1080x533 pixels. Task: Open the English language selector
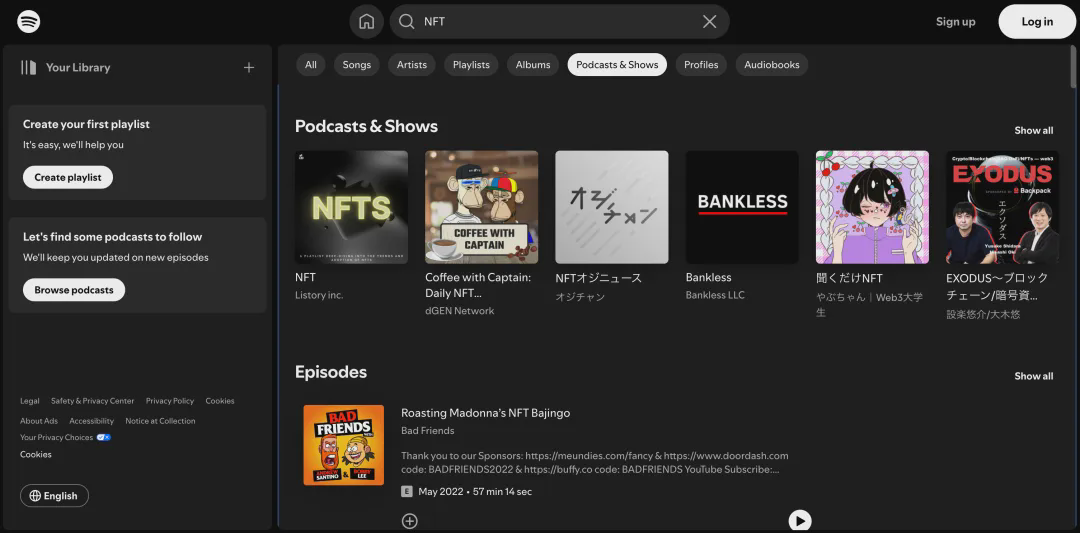coord(54,496)
